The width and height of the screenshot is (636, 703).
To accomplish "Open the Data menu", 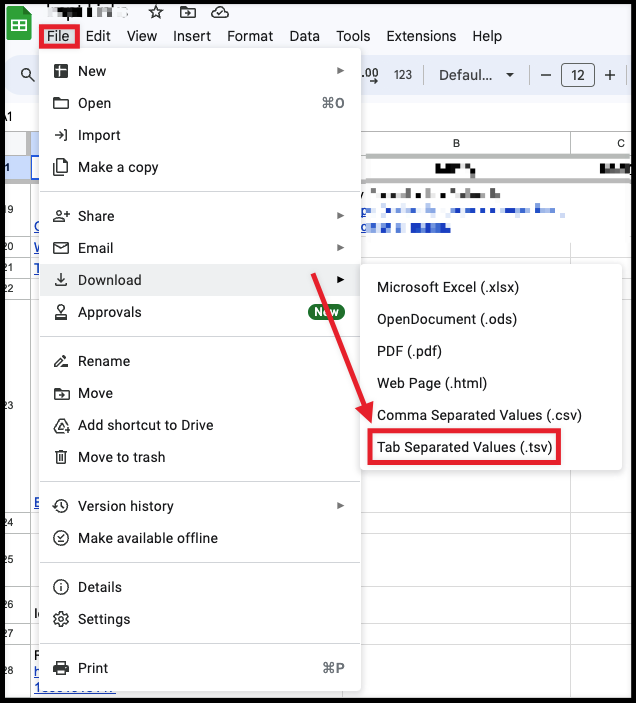I will point(305,36).
